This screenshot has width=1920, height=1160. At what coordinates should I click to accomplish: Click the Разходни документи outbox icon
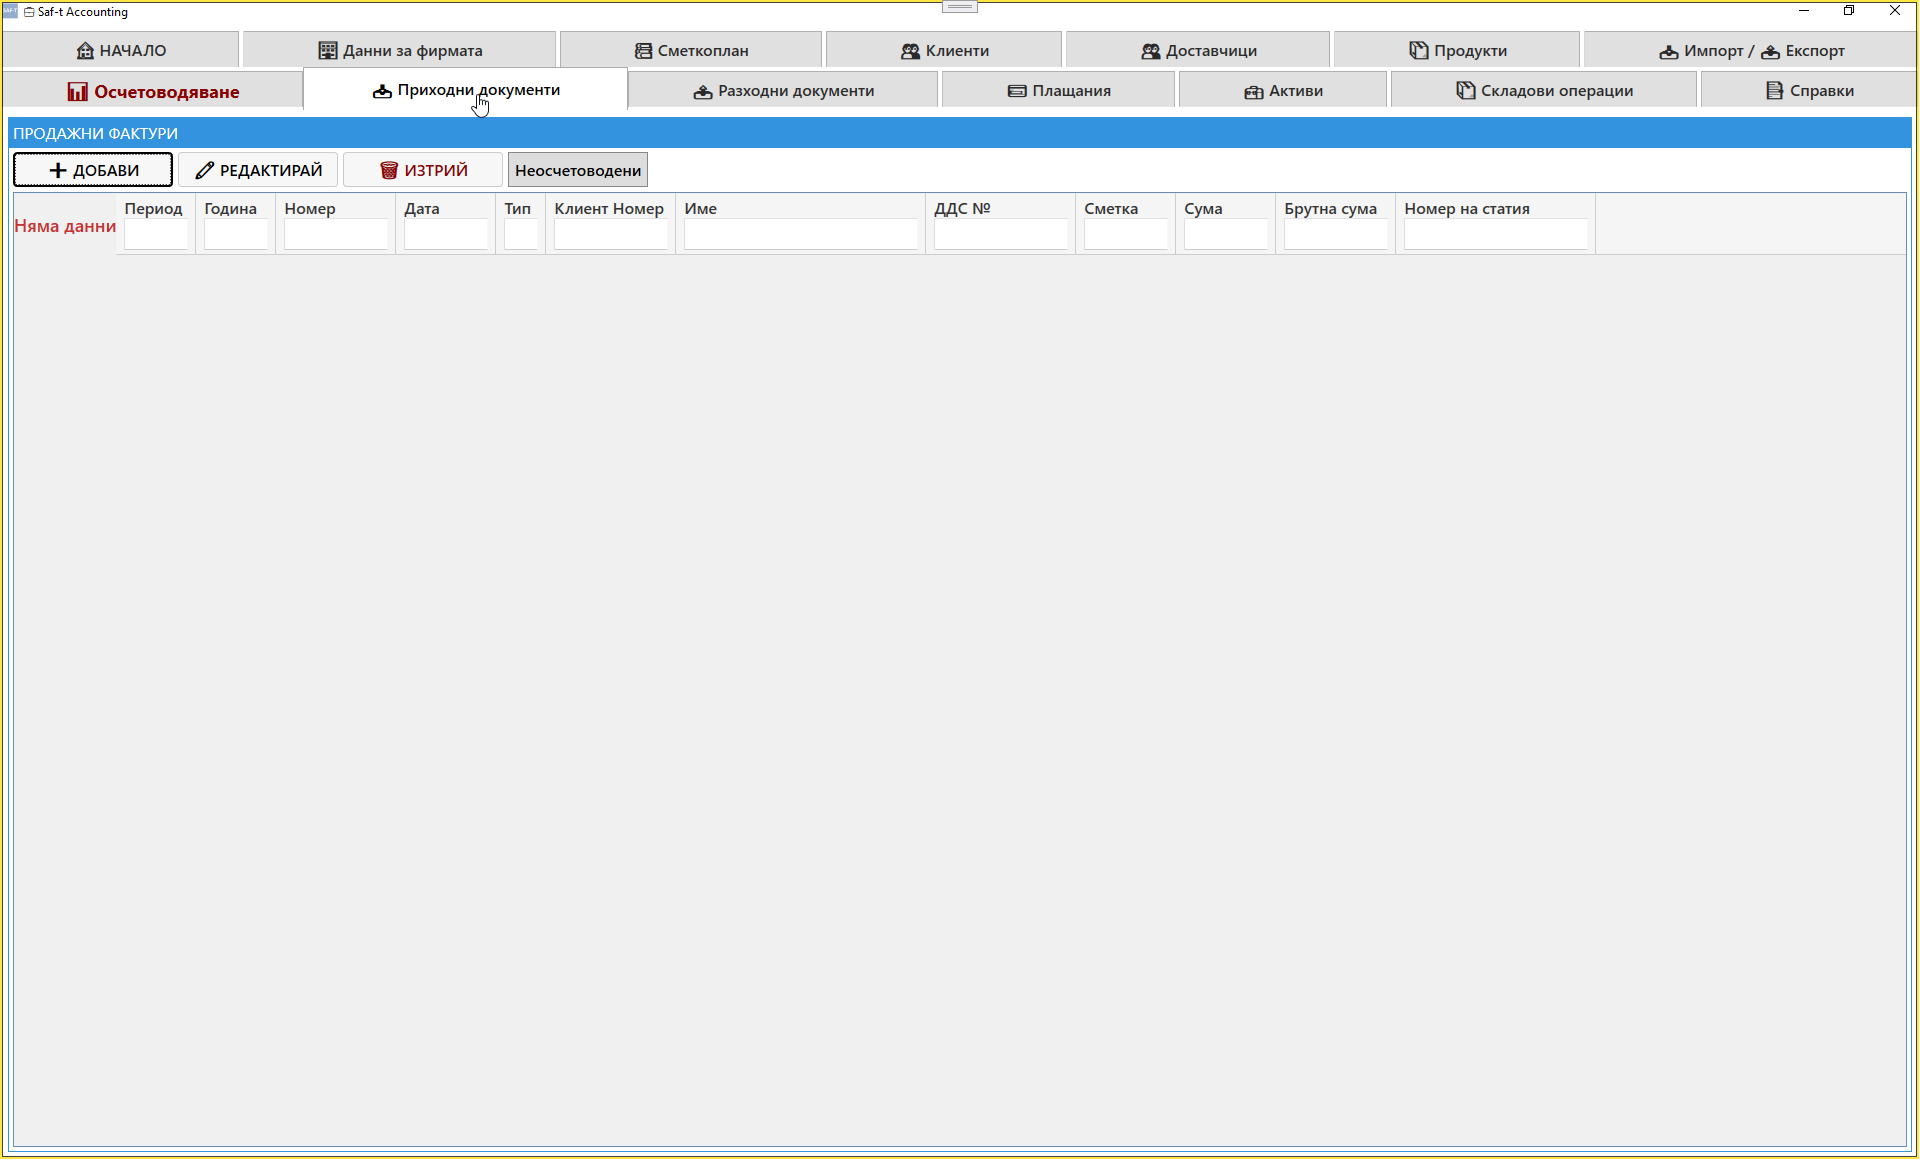[703, 92]
